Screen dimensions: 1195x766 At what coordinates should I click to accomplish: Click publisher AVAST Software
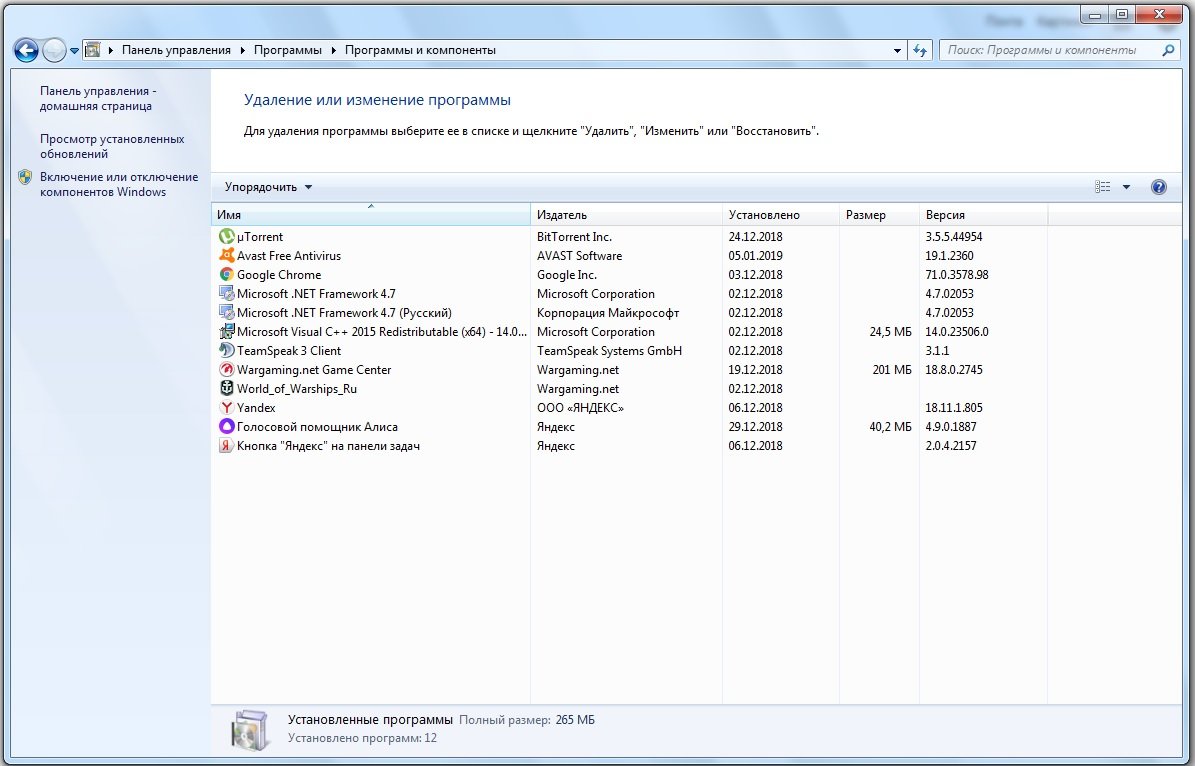tap(579, 256)
